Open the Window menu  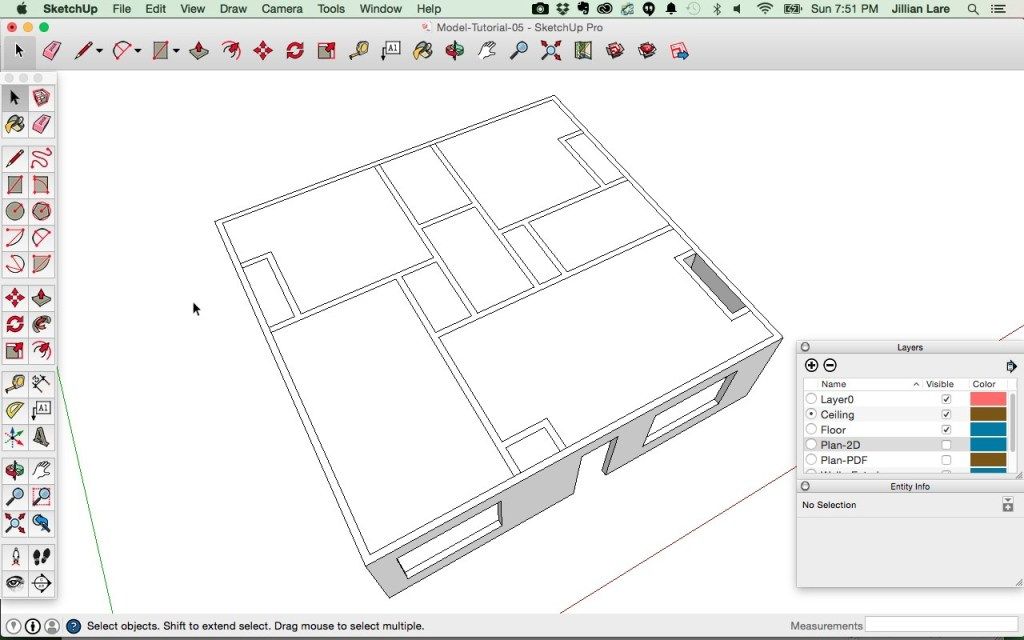[380, 9]
